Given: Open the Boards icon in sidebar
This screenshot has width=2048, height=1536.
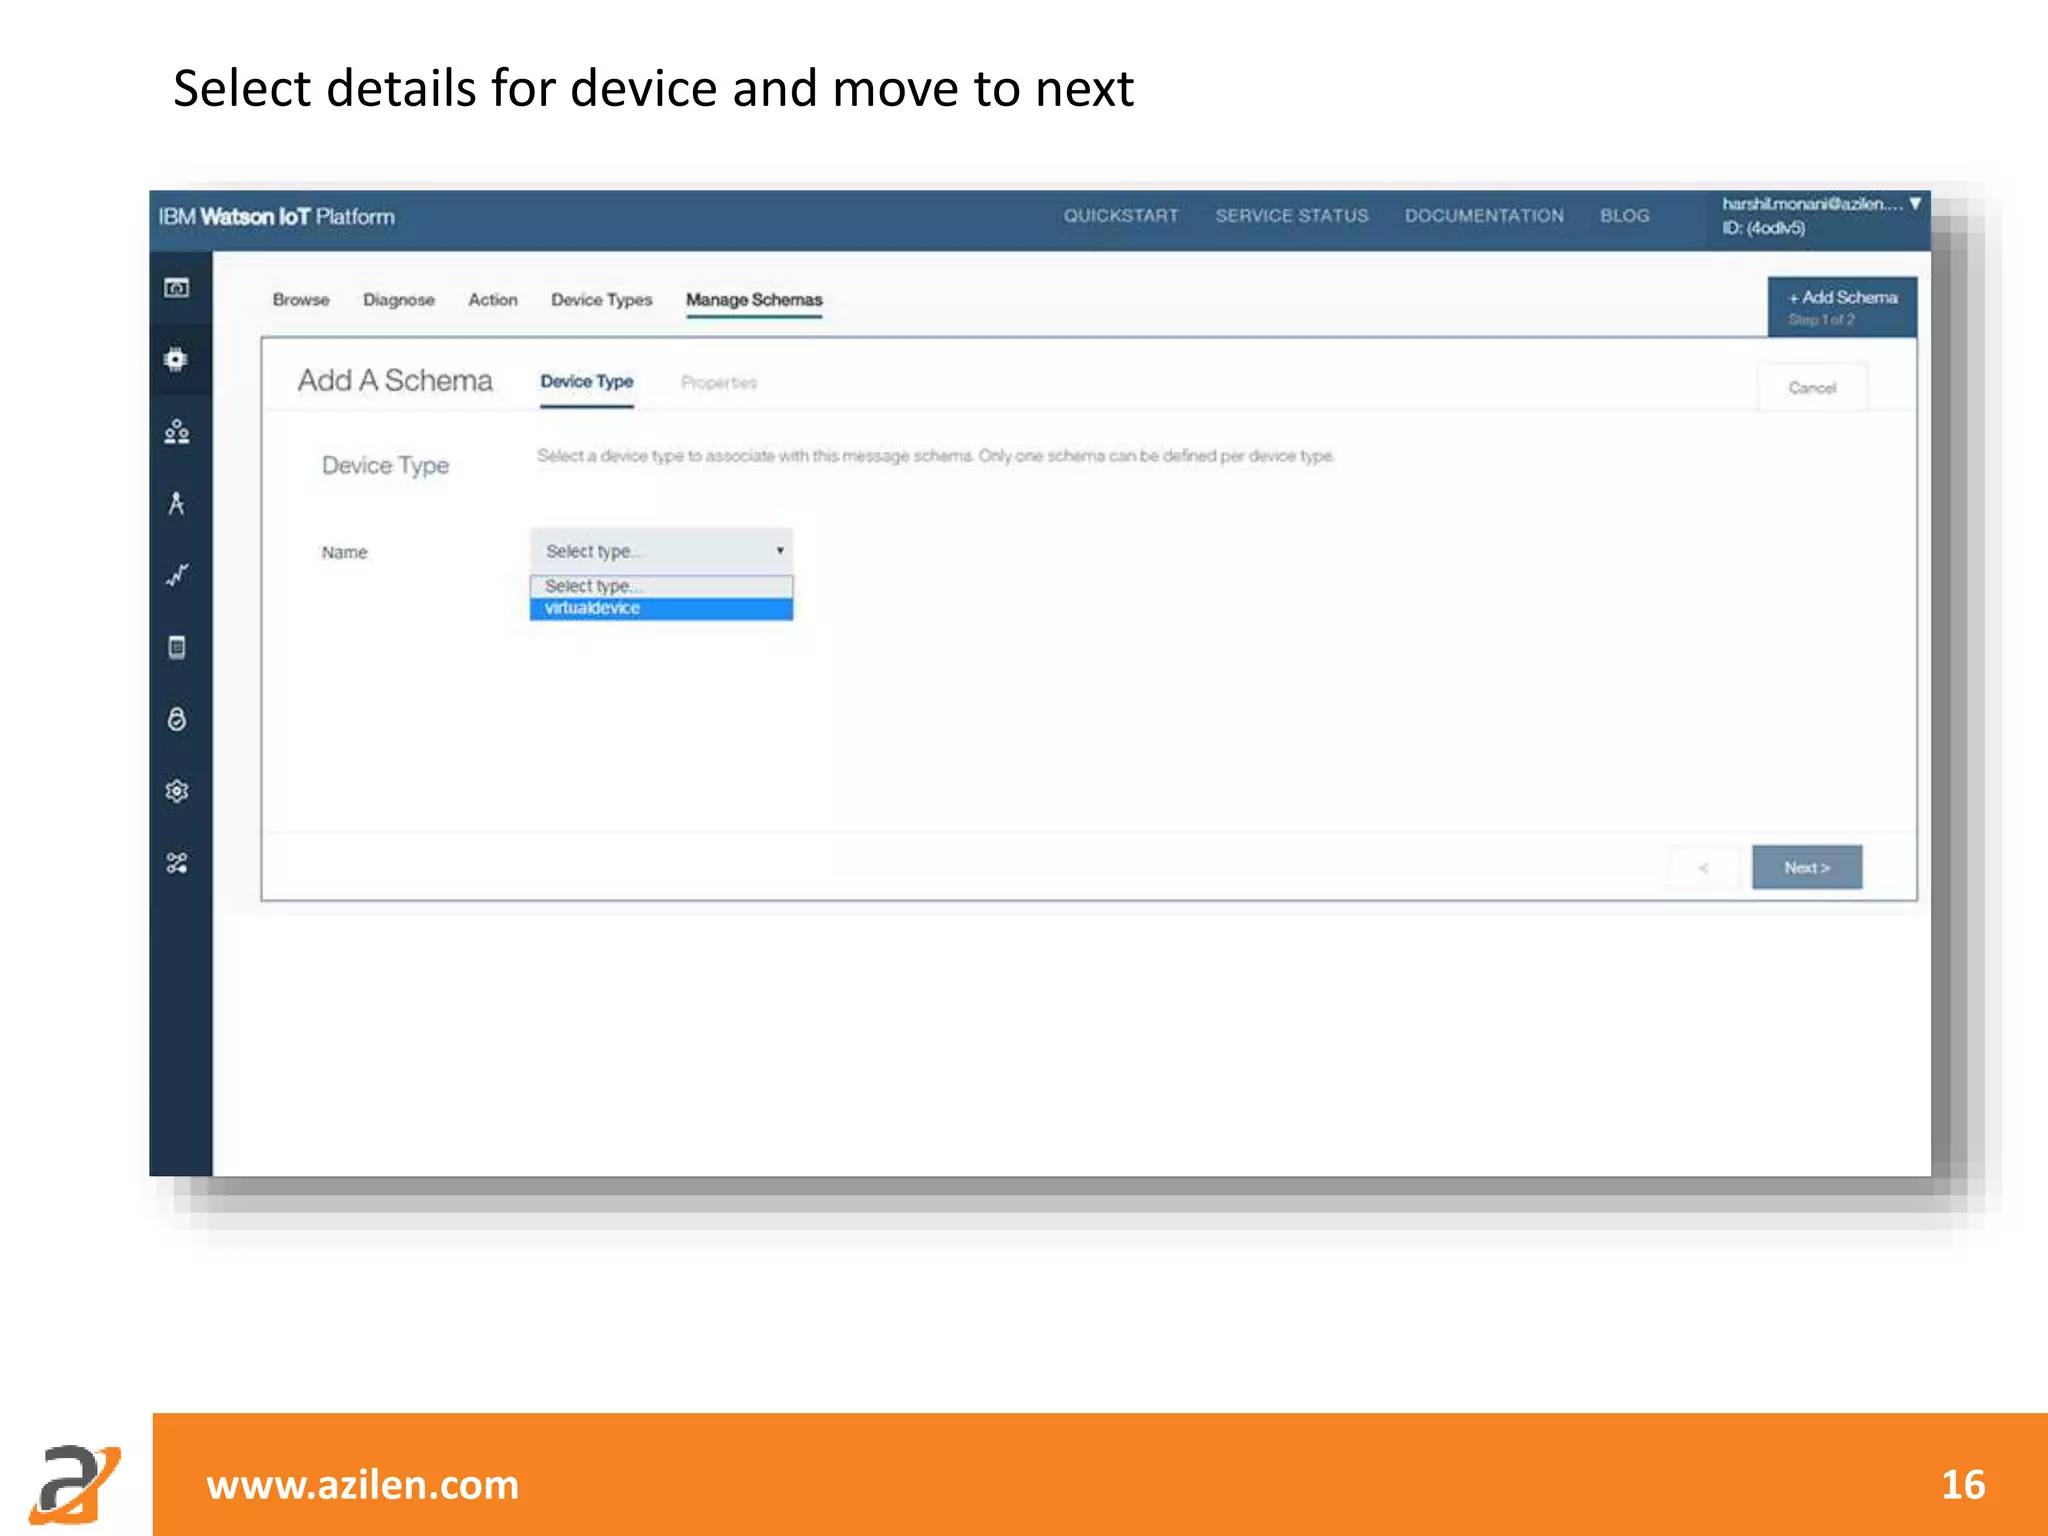Looking at the screenshot, I should click(x=177, y=288).
